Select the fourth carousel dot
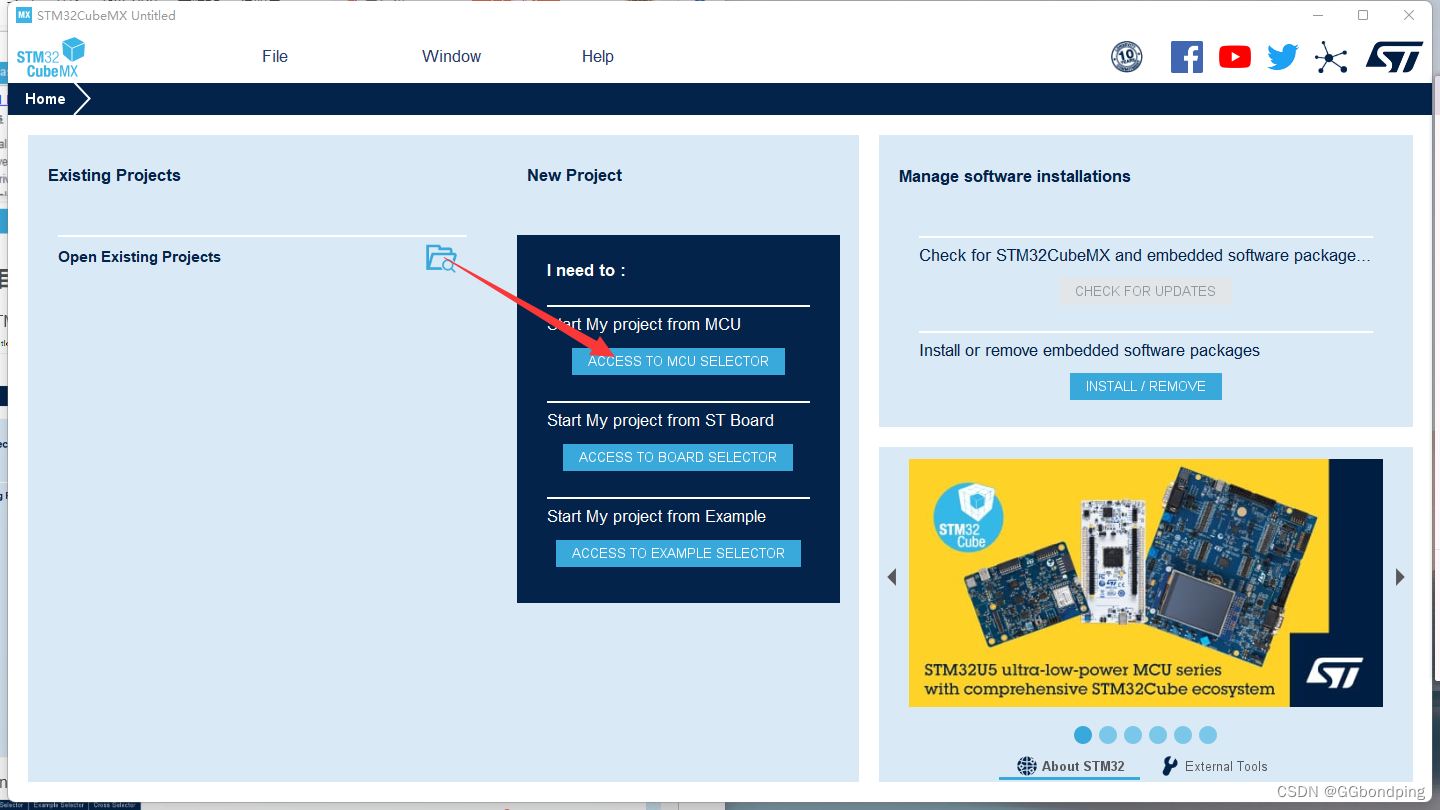 1158,735
